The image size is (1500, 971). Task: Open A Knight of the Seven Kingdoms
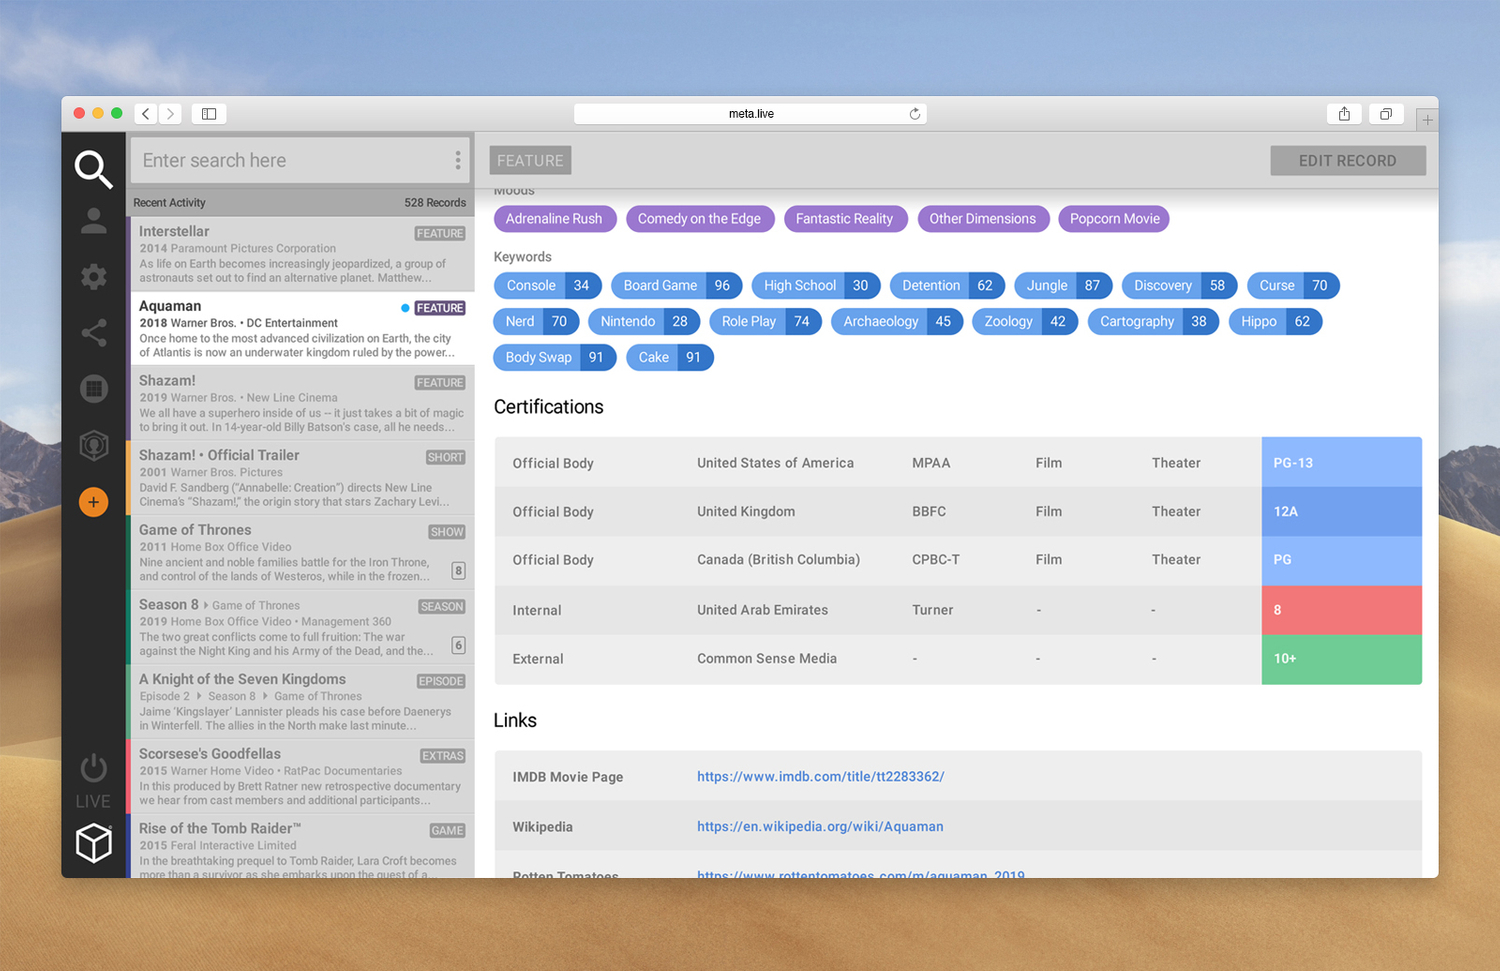coord(301,702)
